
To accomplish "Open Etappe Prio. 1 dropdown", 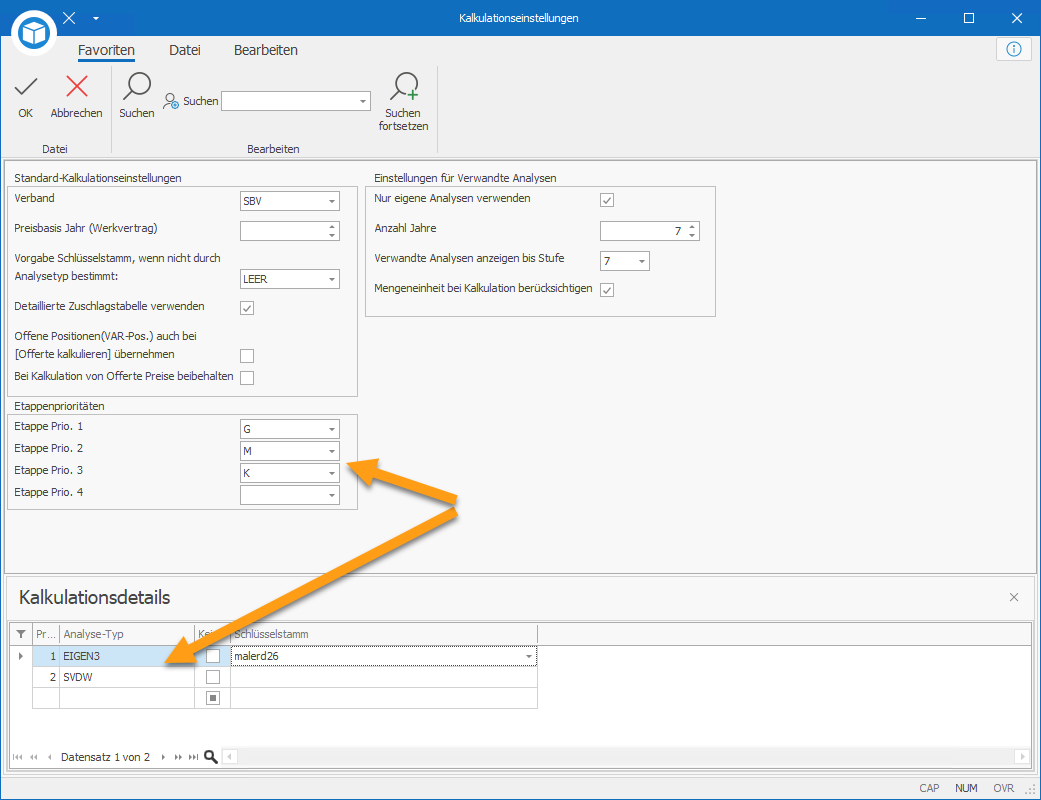I will click(332, 430).
